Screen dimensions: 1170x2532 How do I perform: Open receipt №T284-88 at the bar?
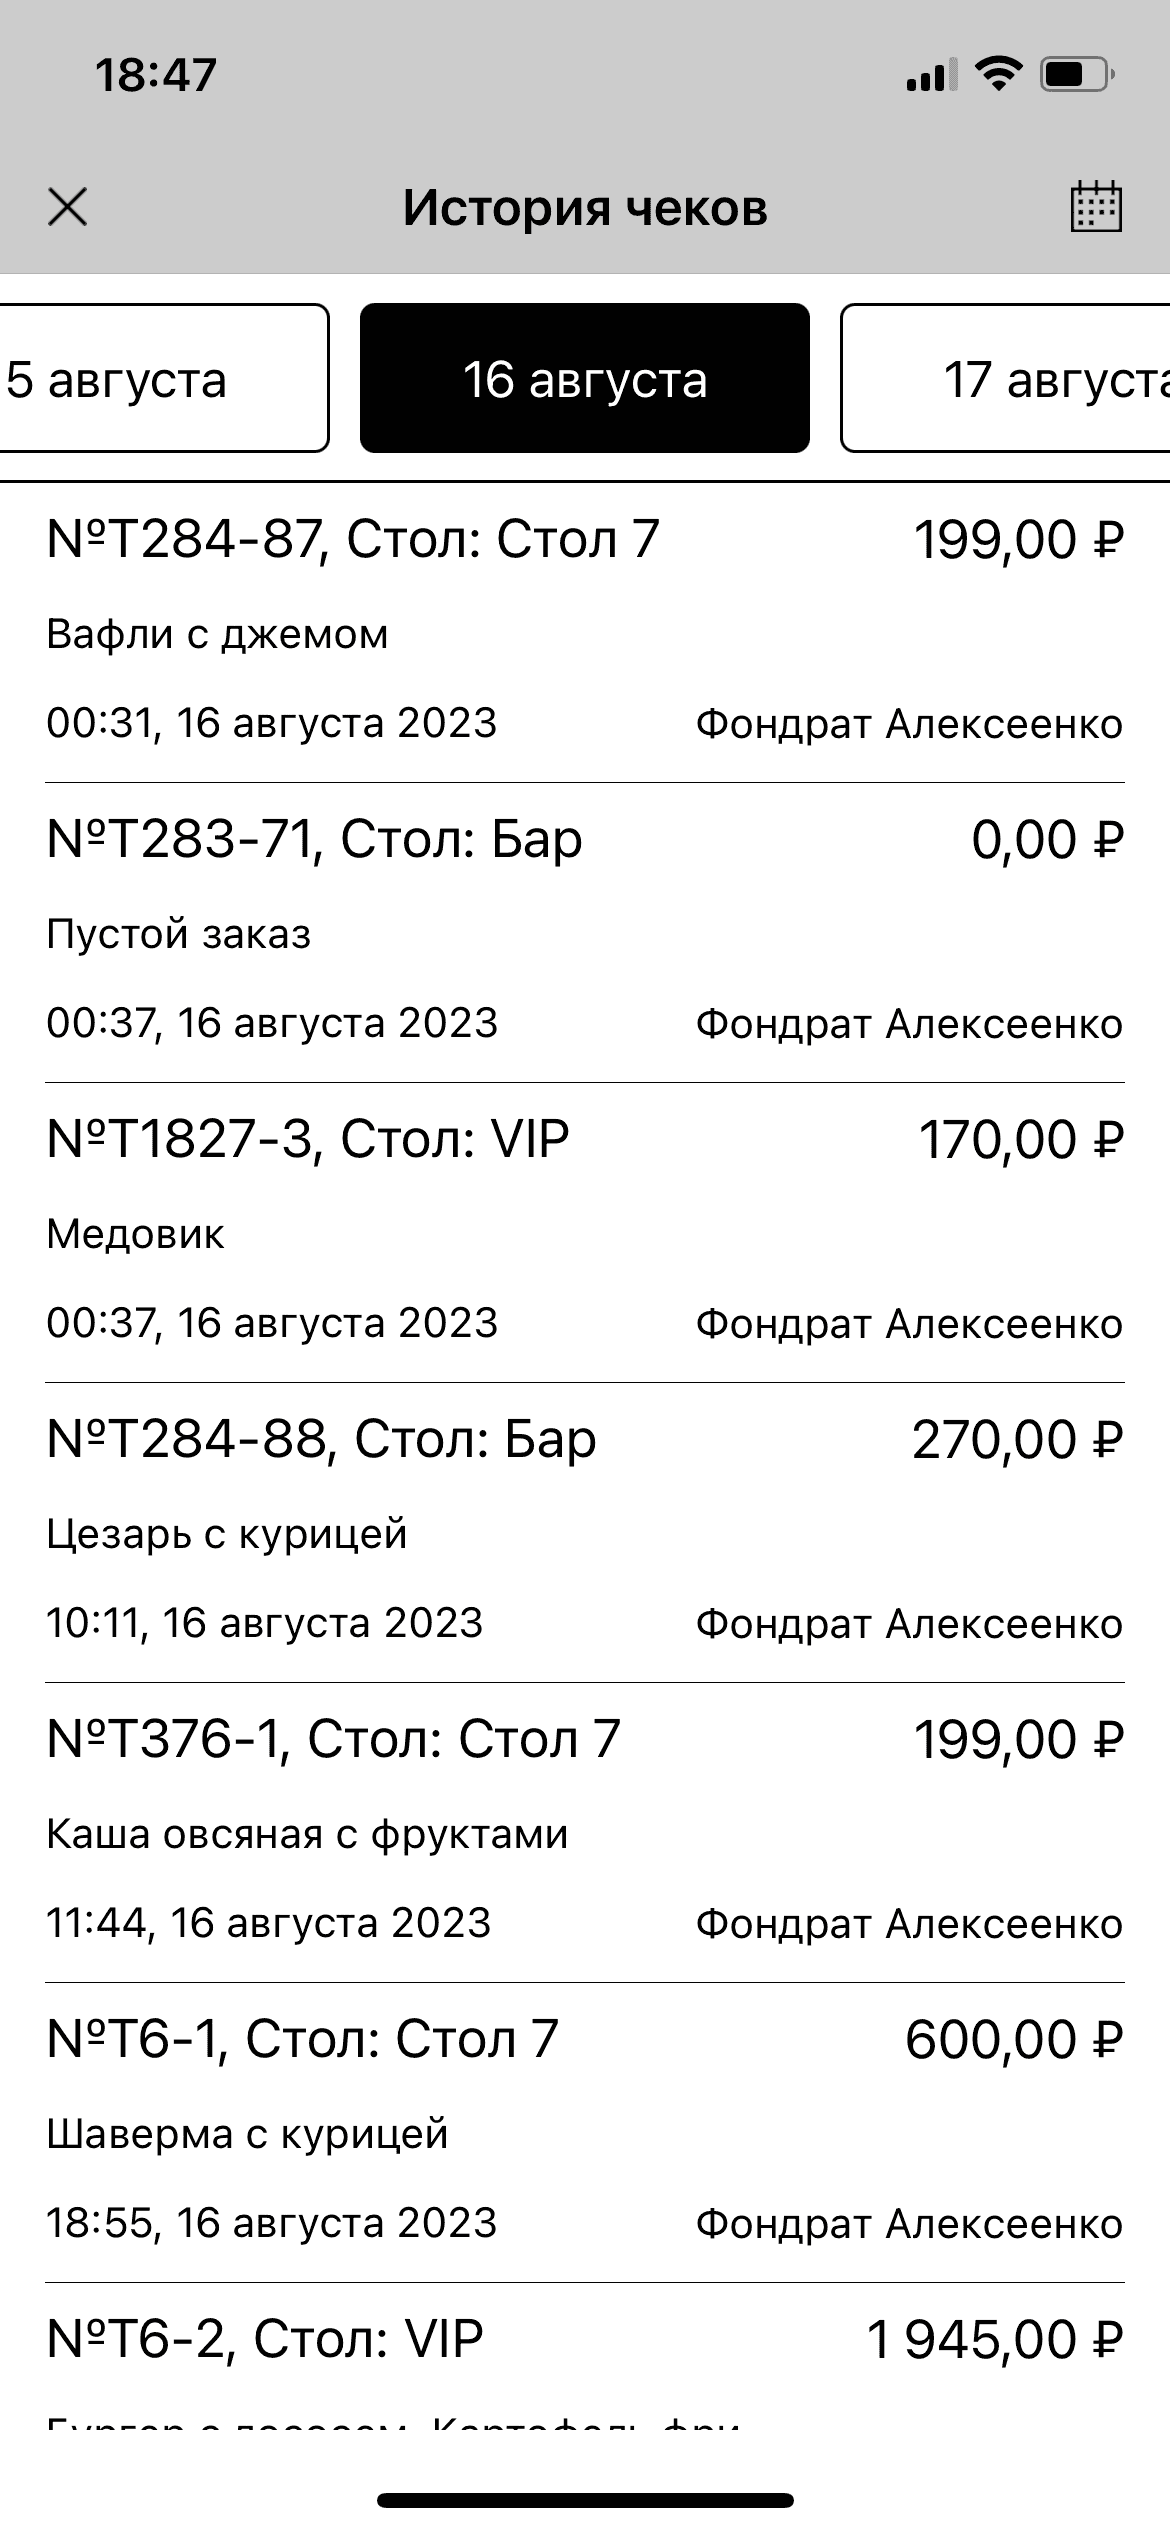tap(321, 1440)
